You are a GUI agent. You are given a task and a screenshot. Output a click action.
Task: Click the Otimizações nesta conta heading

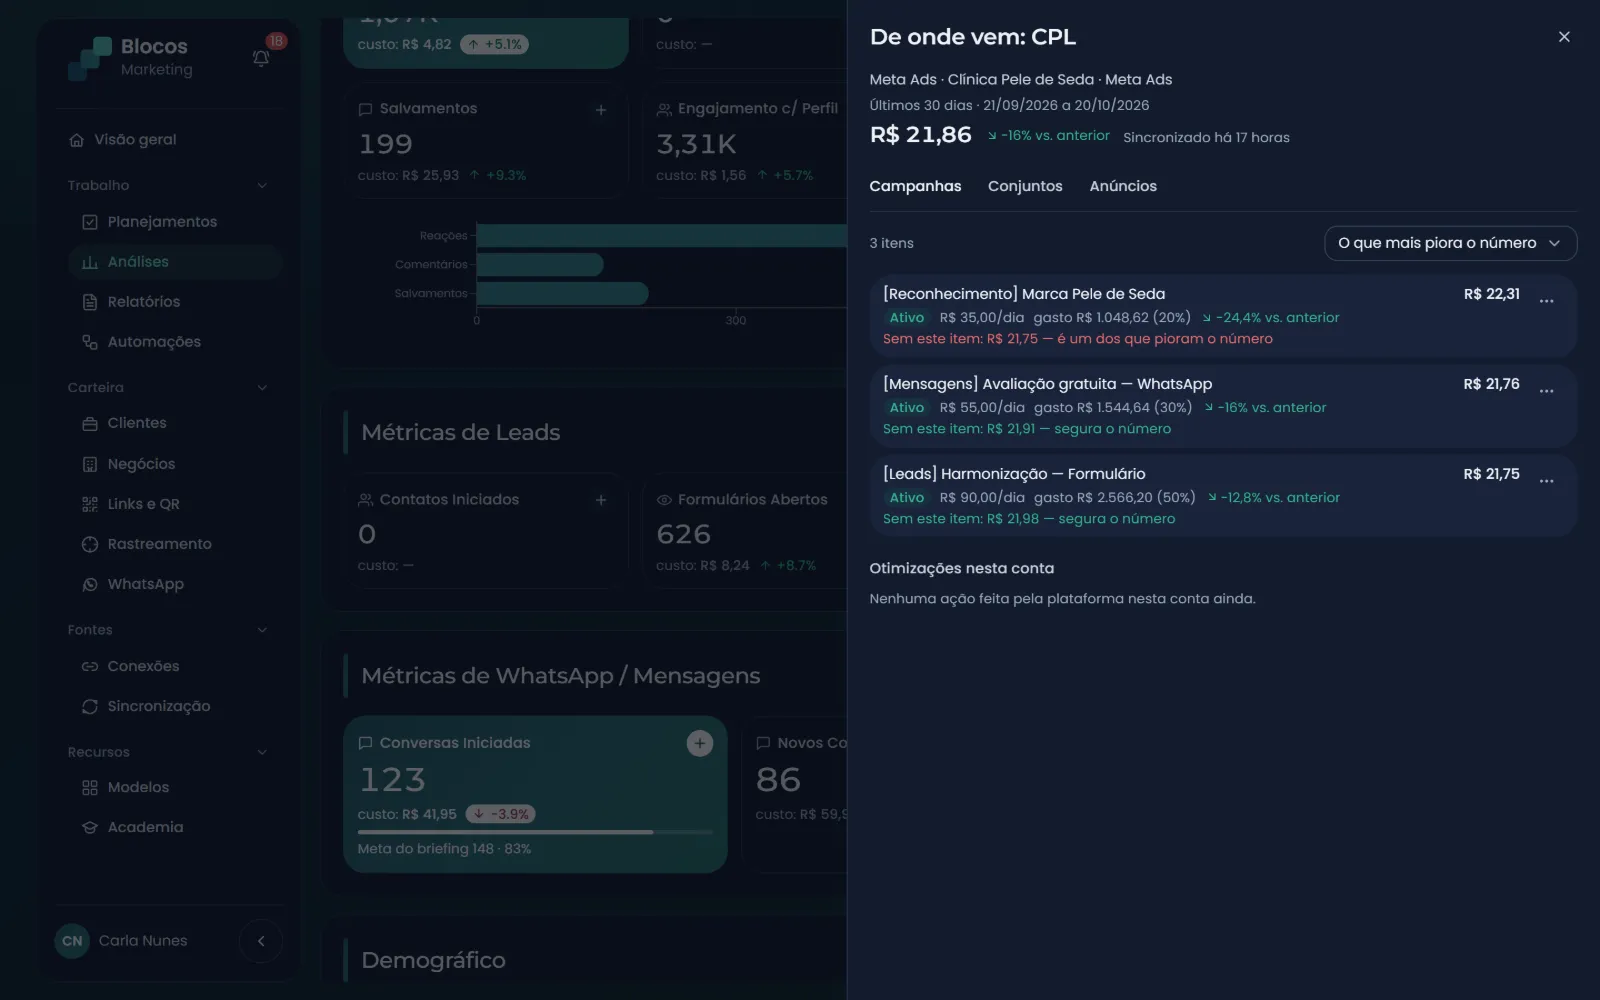pyautogui.click(x=961, y=568)
